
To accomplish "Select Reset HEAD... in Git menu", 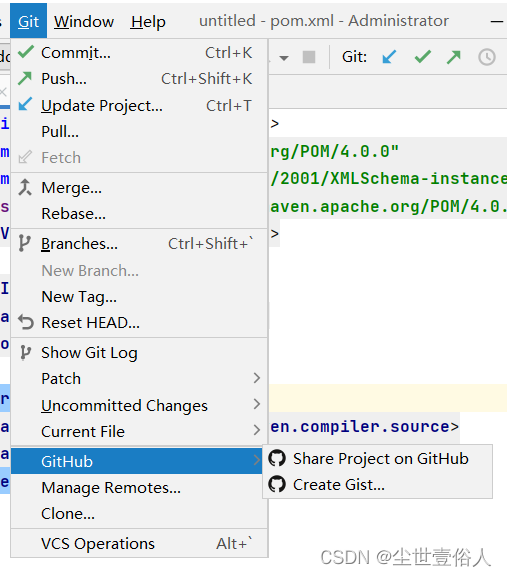I will coord(139,323).
